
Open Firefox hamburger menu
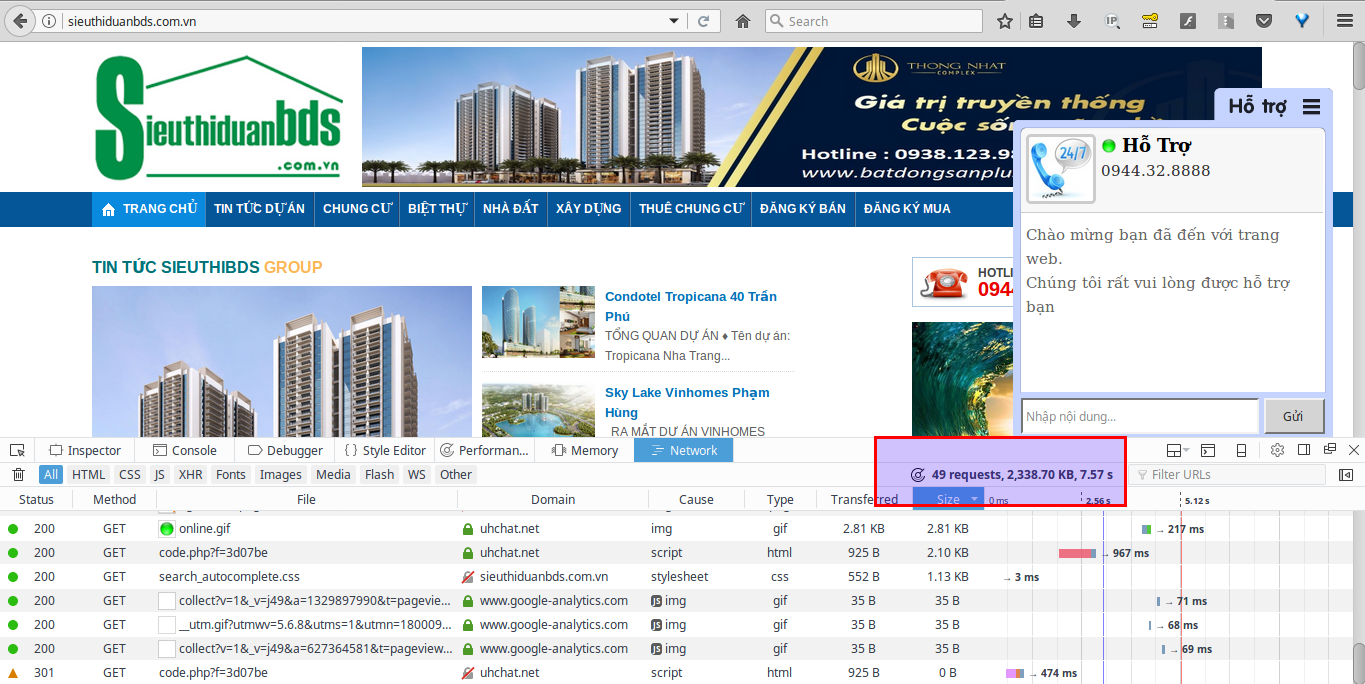pos(1343,21)
